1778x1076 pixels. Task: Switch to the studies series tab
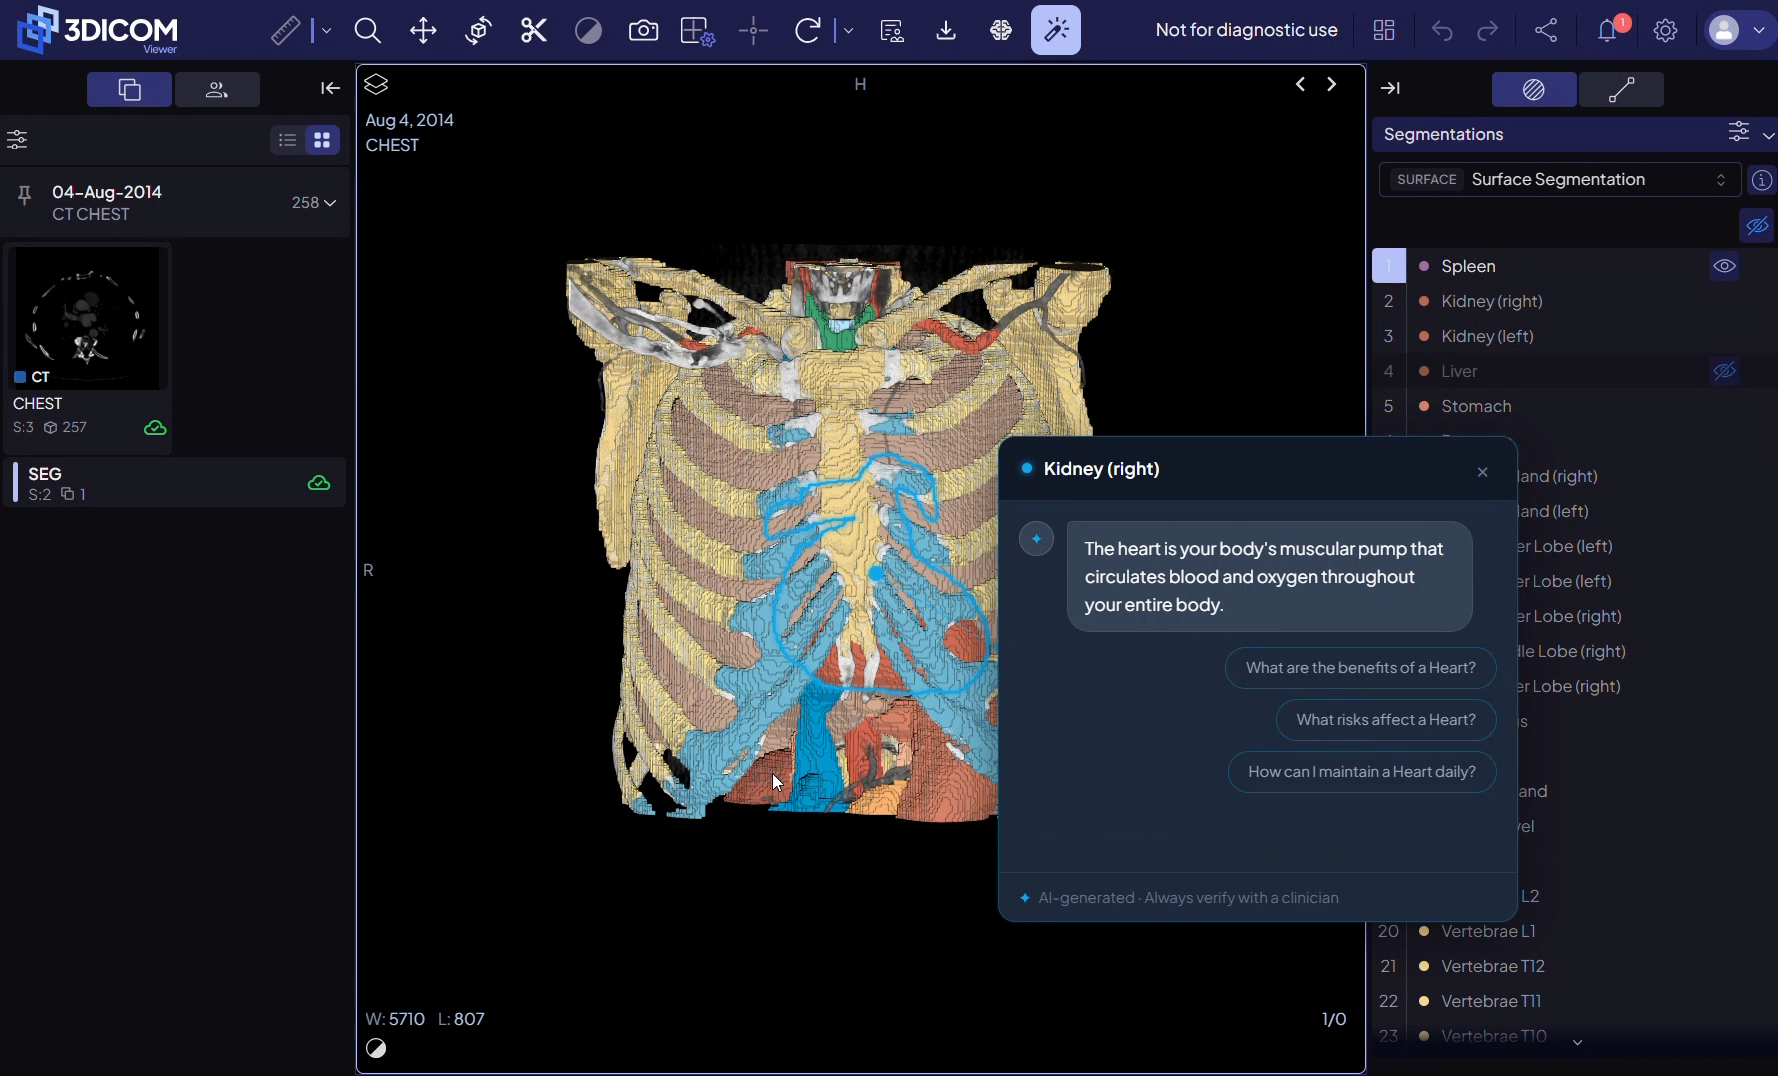pos(129,89)
